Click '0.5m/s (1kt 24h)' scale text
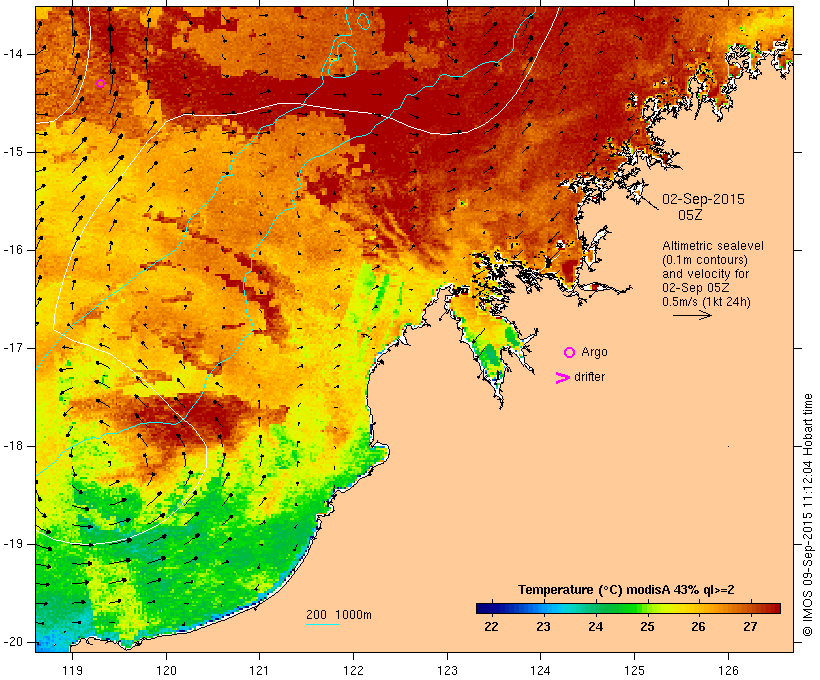The image size is (820, 680). 706,302
